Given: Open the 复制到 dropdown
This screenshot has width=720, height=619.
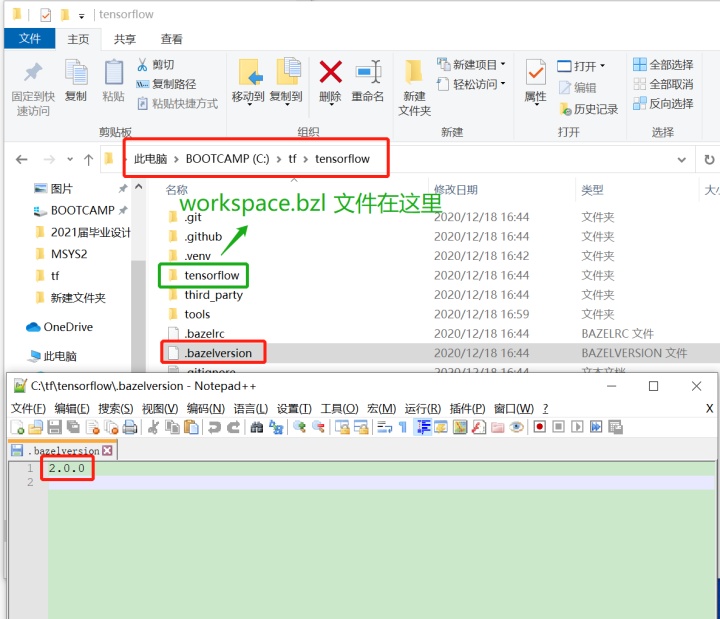Looking at the screenshot, I should [287, 105].
